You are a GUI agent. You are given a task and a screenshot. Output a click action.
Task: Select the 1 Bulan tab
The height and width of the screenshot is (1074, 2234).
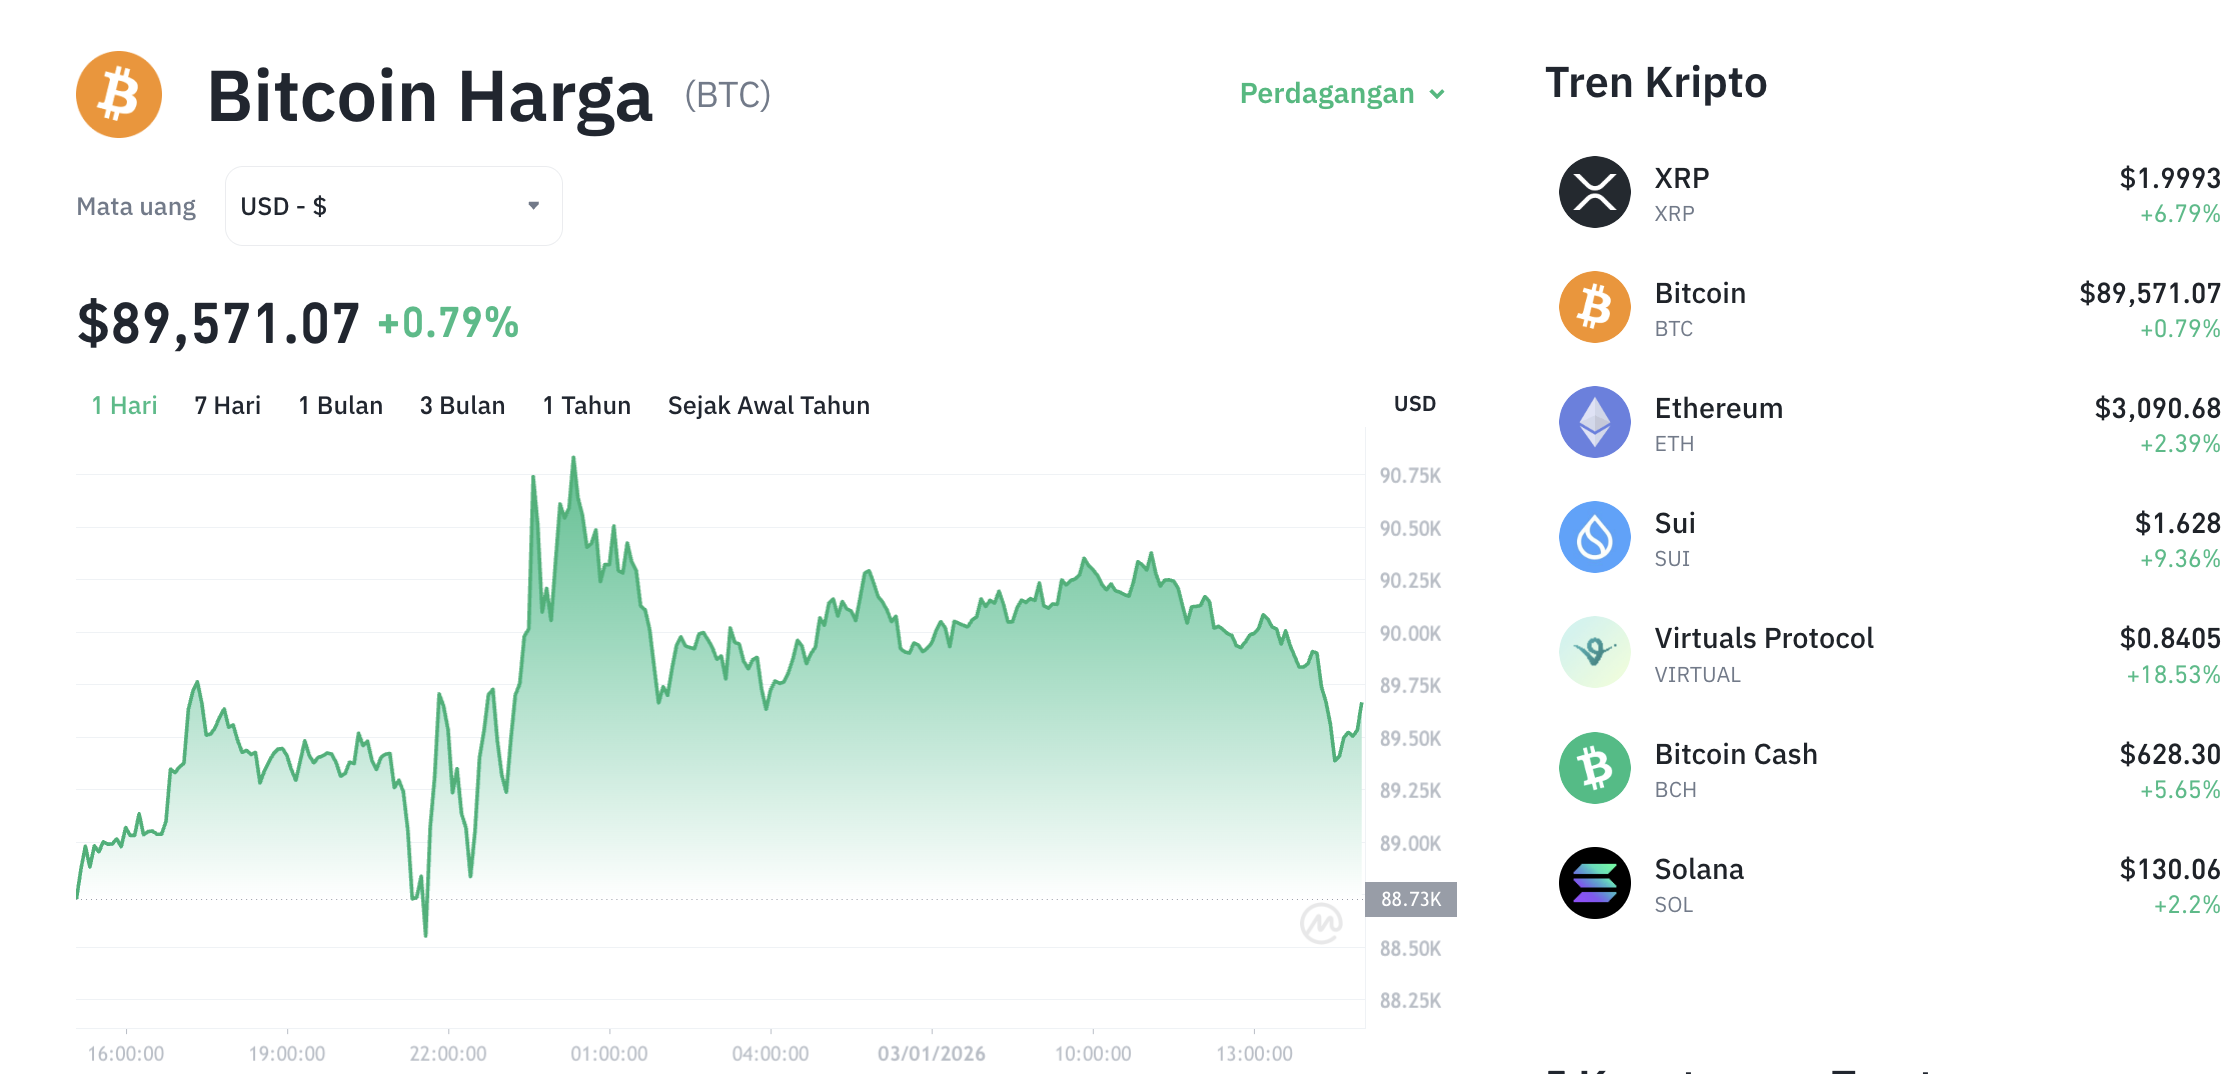[x=340, y=405]
